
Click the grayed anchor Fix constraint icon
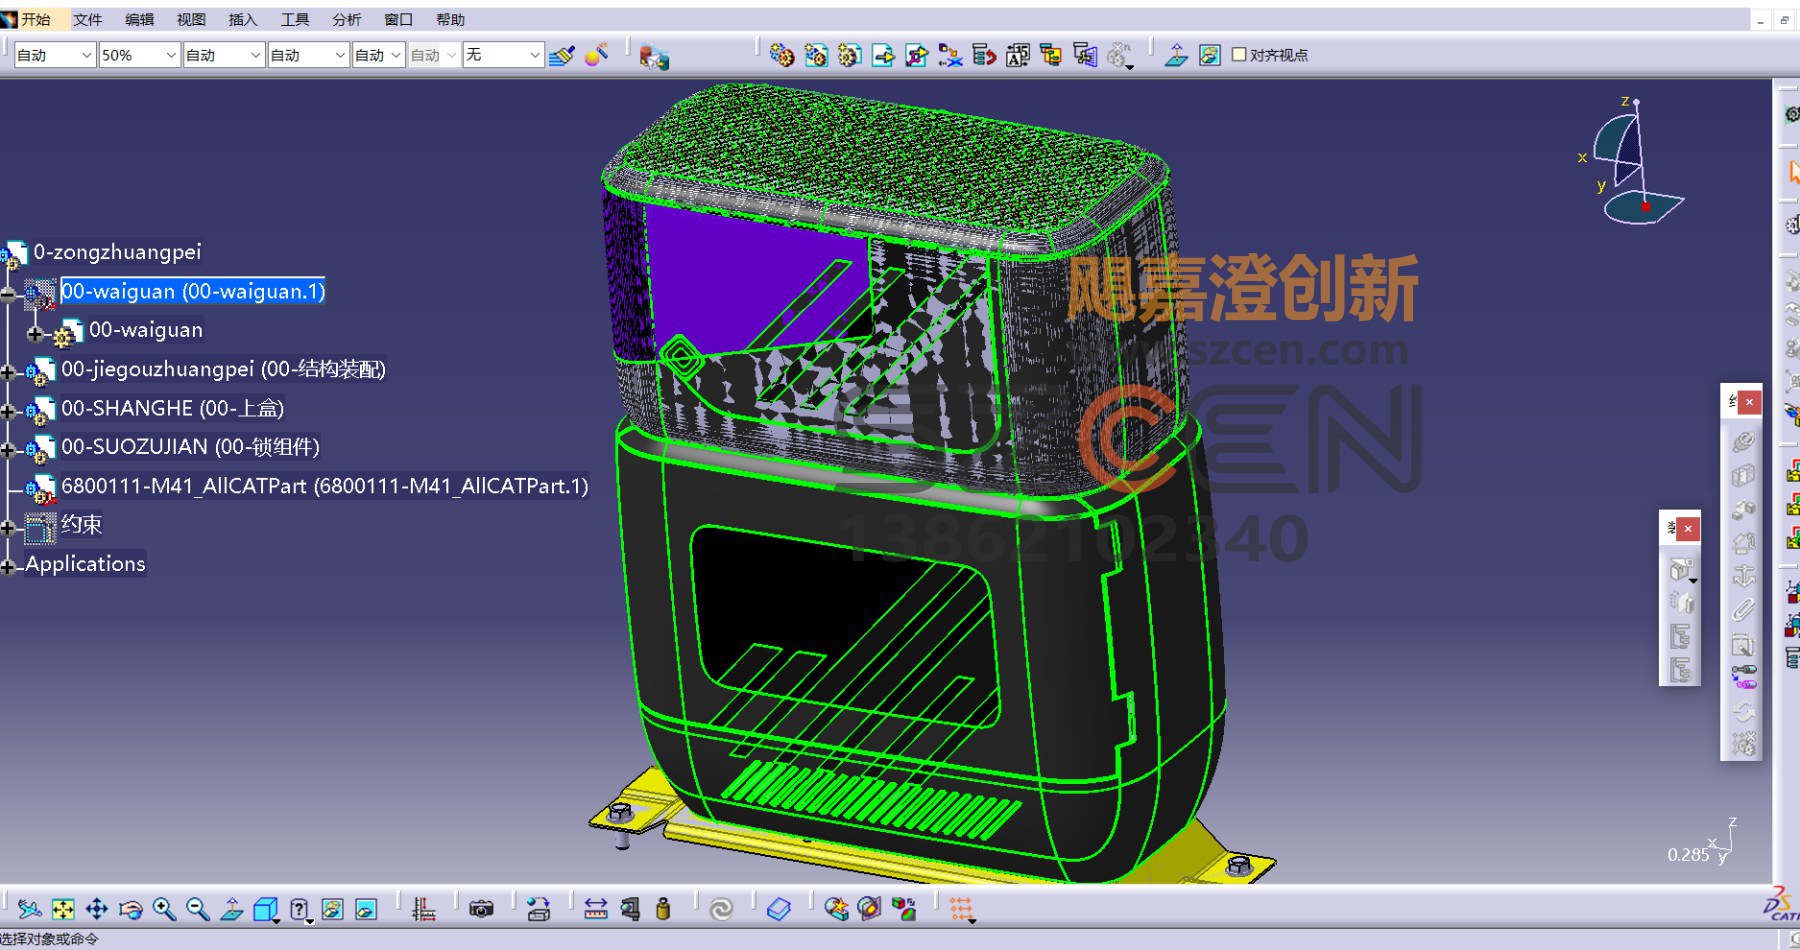point(1744,576)
